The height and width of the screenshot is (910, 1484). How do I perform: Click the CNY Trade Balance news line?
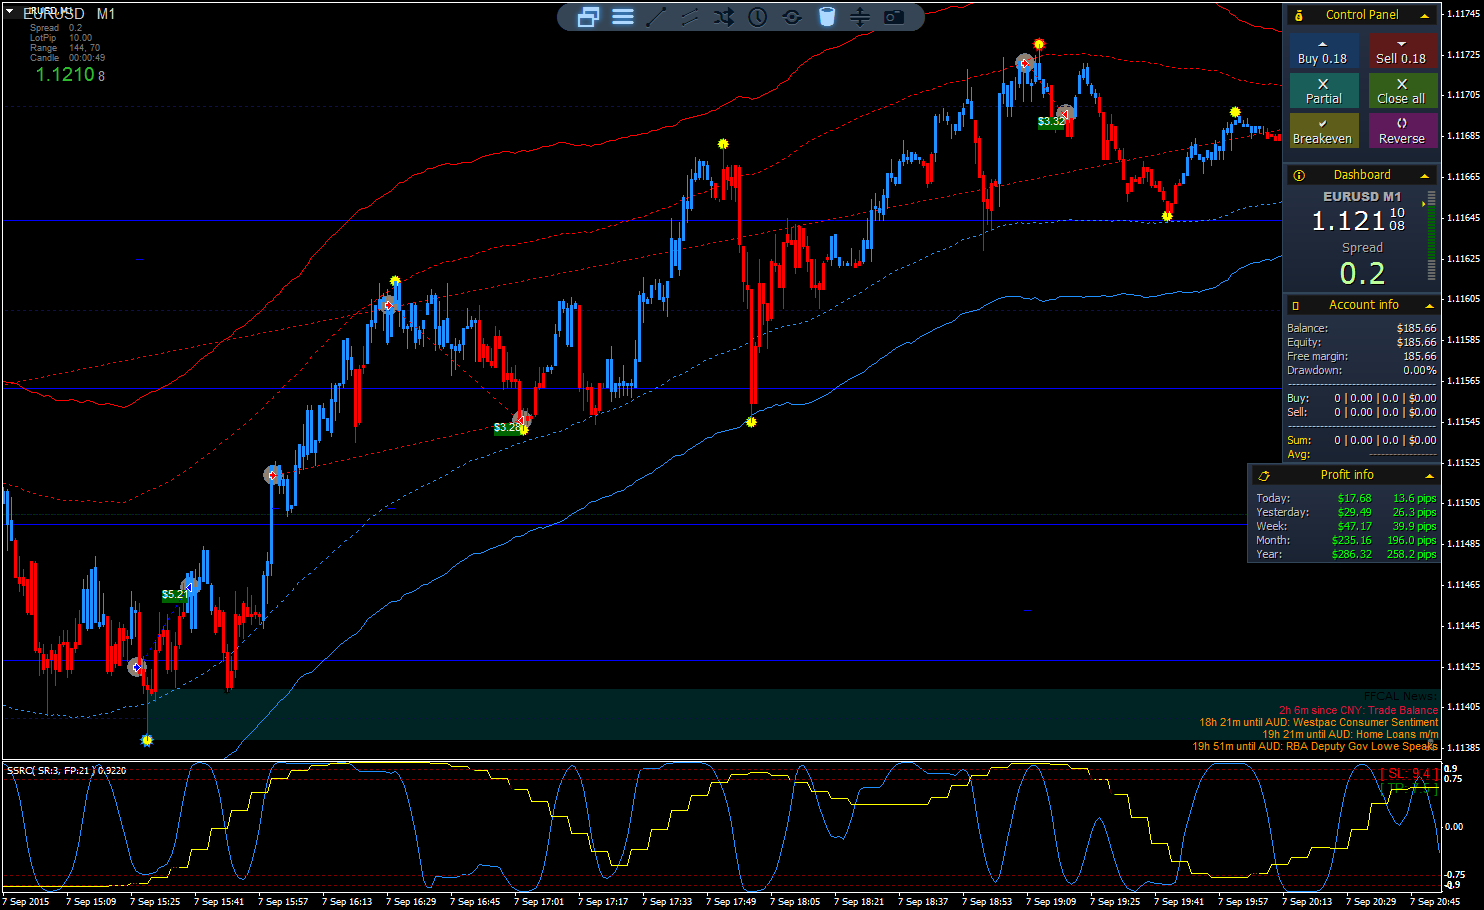pos(1358,710)
